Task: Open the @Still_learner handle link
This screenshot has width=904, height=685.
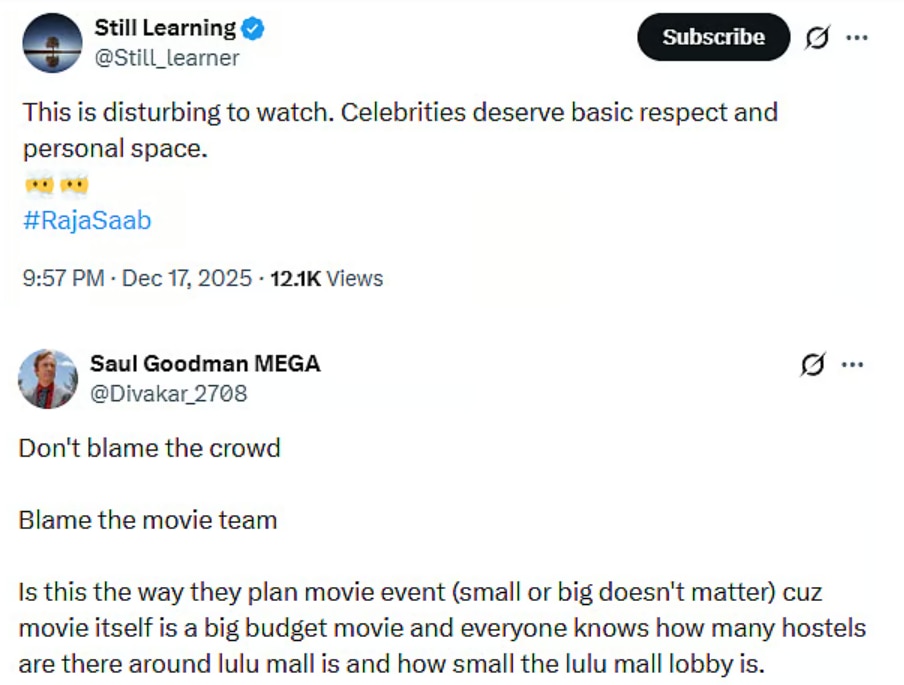Action: 167,58
